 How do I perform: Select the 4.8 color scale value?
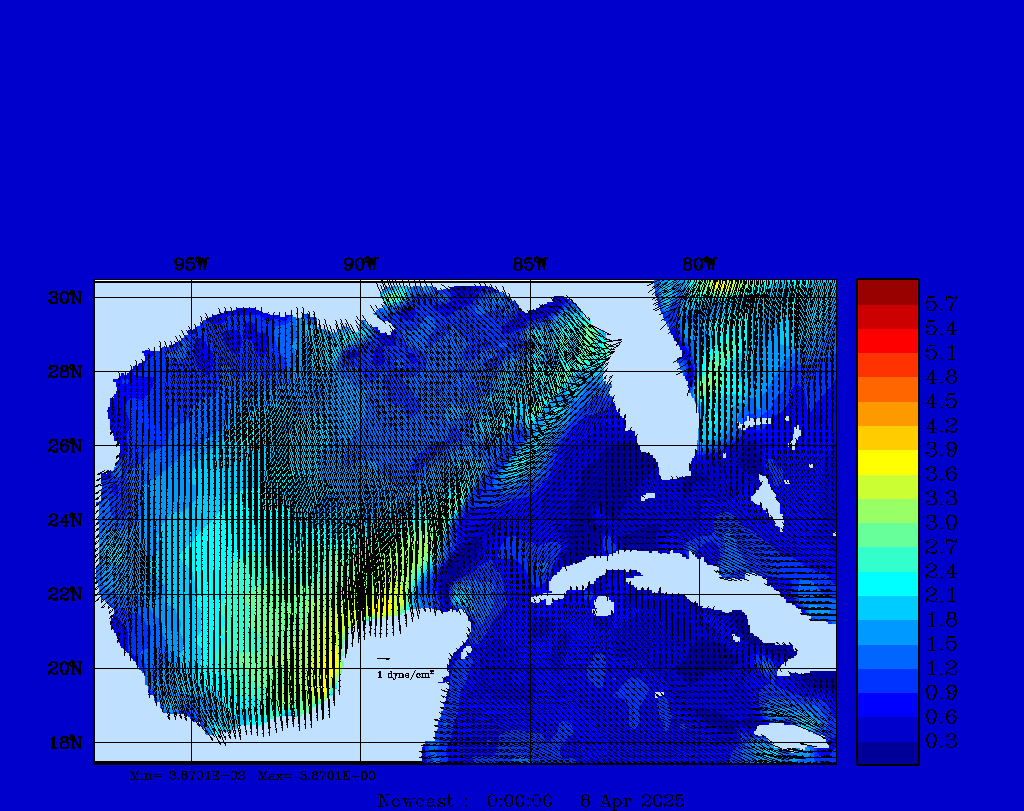point(941,377)
